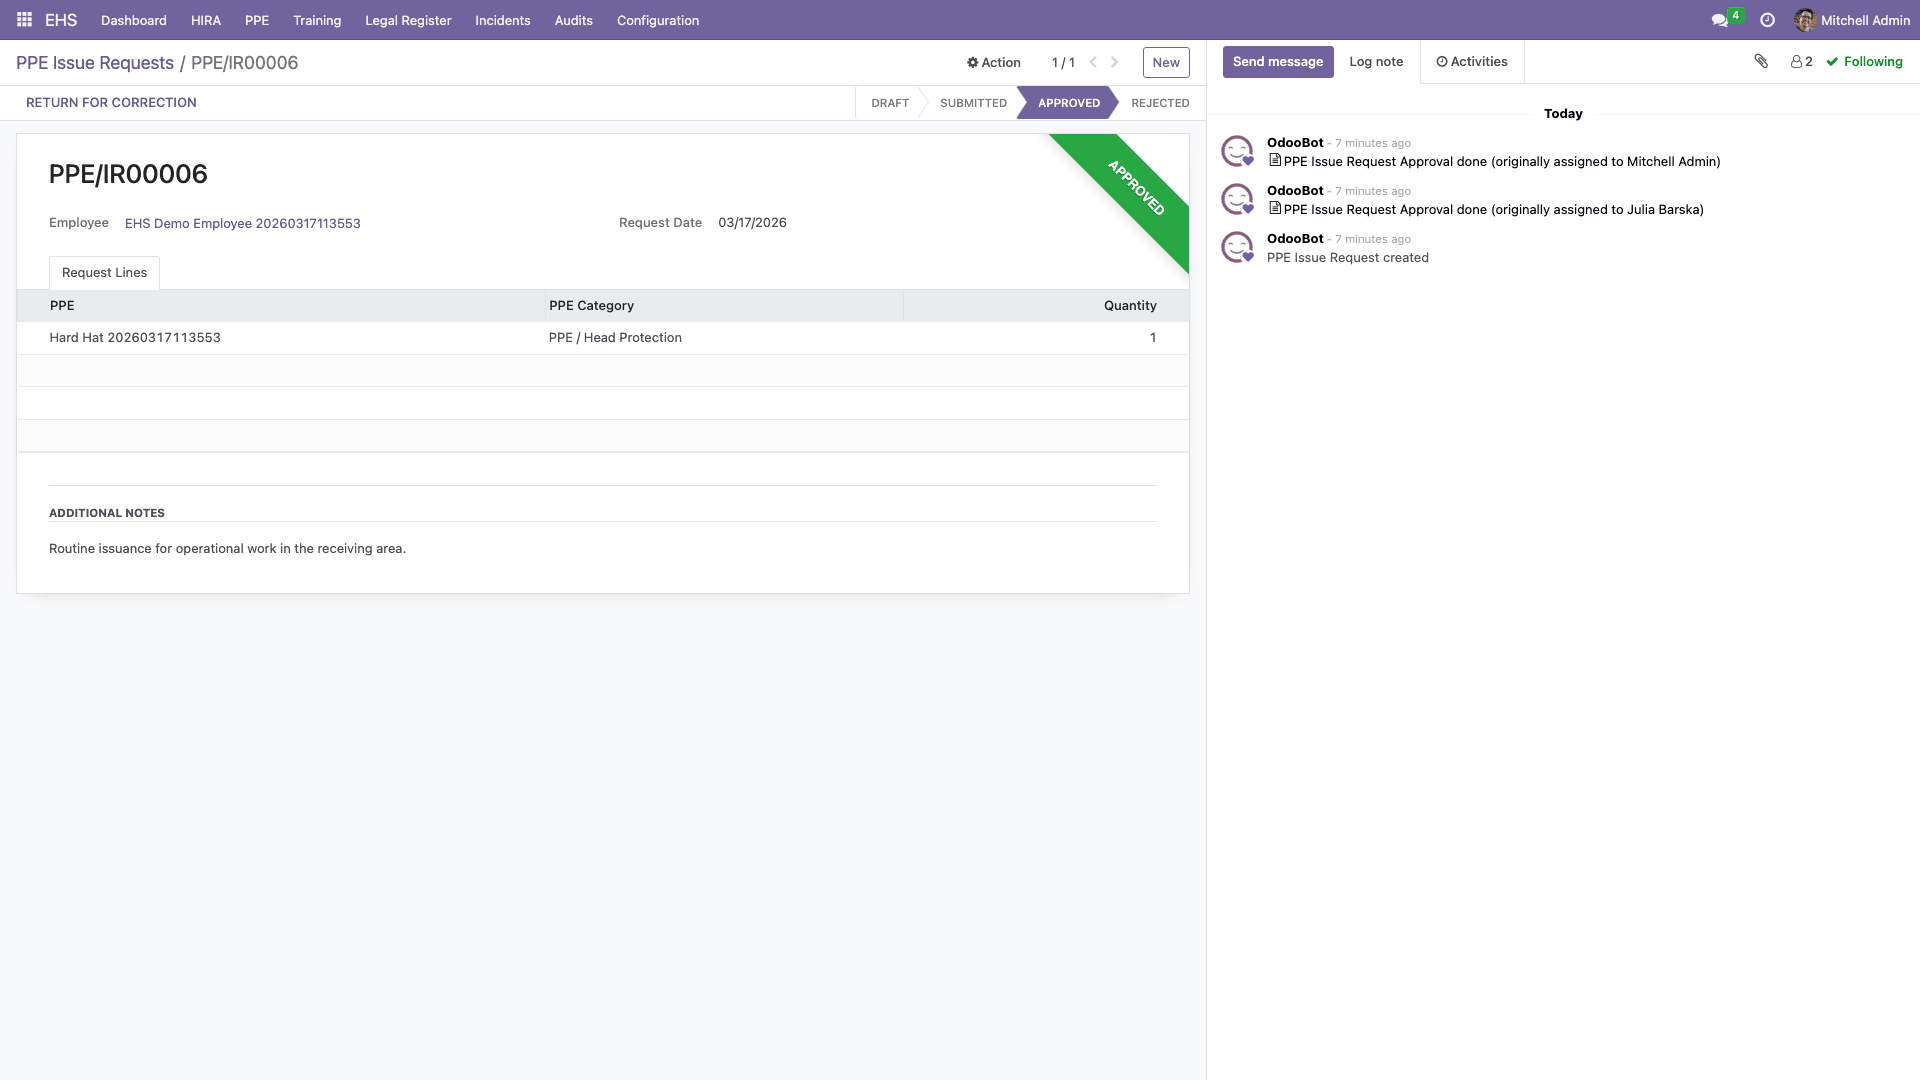Set status to Draft stage
The image size is (1920, 1080).
pyautogui.click(x=889, y=103)
